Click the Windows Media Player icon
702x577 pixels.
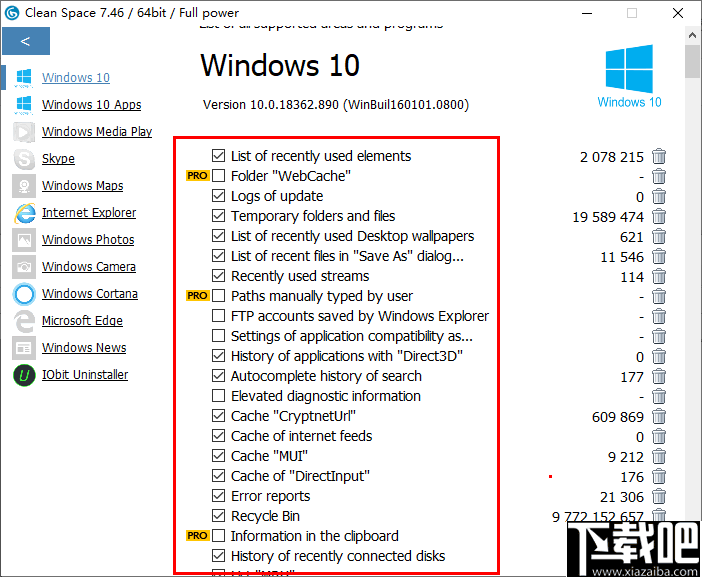(23, 132)
